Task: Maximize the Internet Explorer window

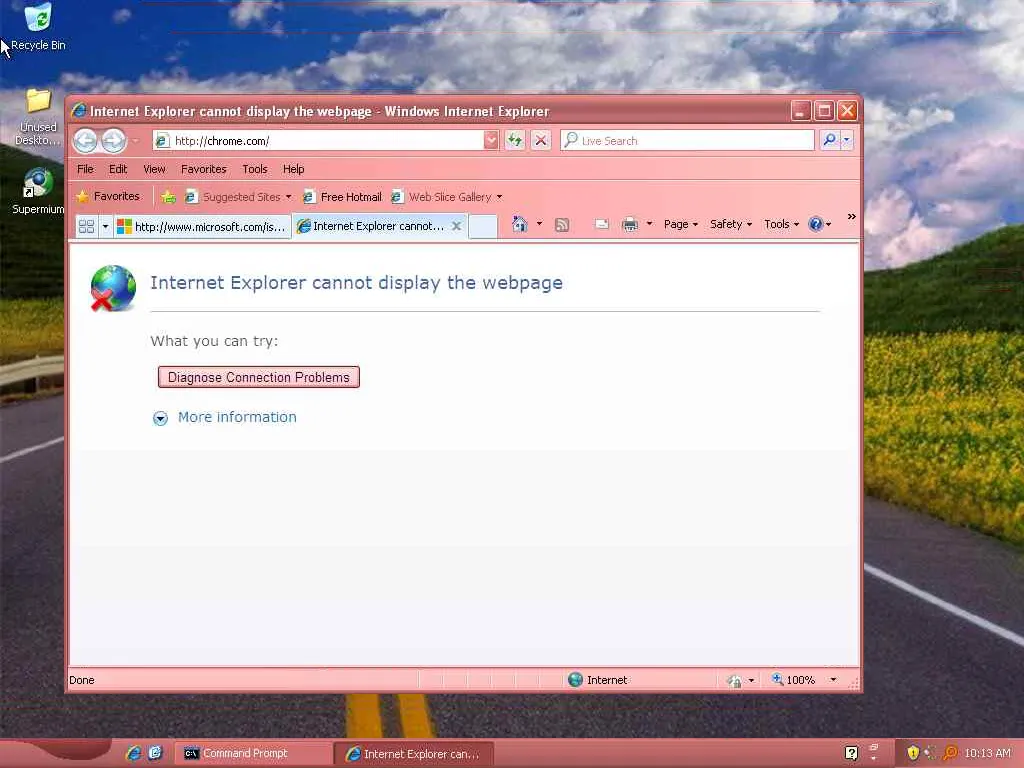Action: click(x=824, y=111)
